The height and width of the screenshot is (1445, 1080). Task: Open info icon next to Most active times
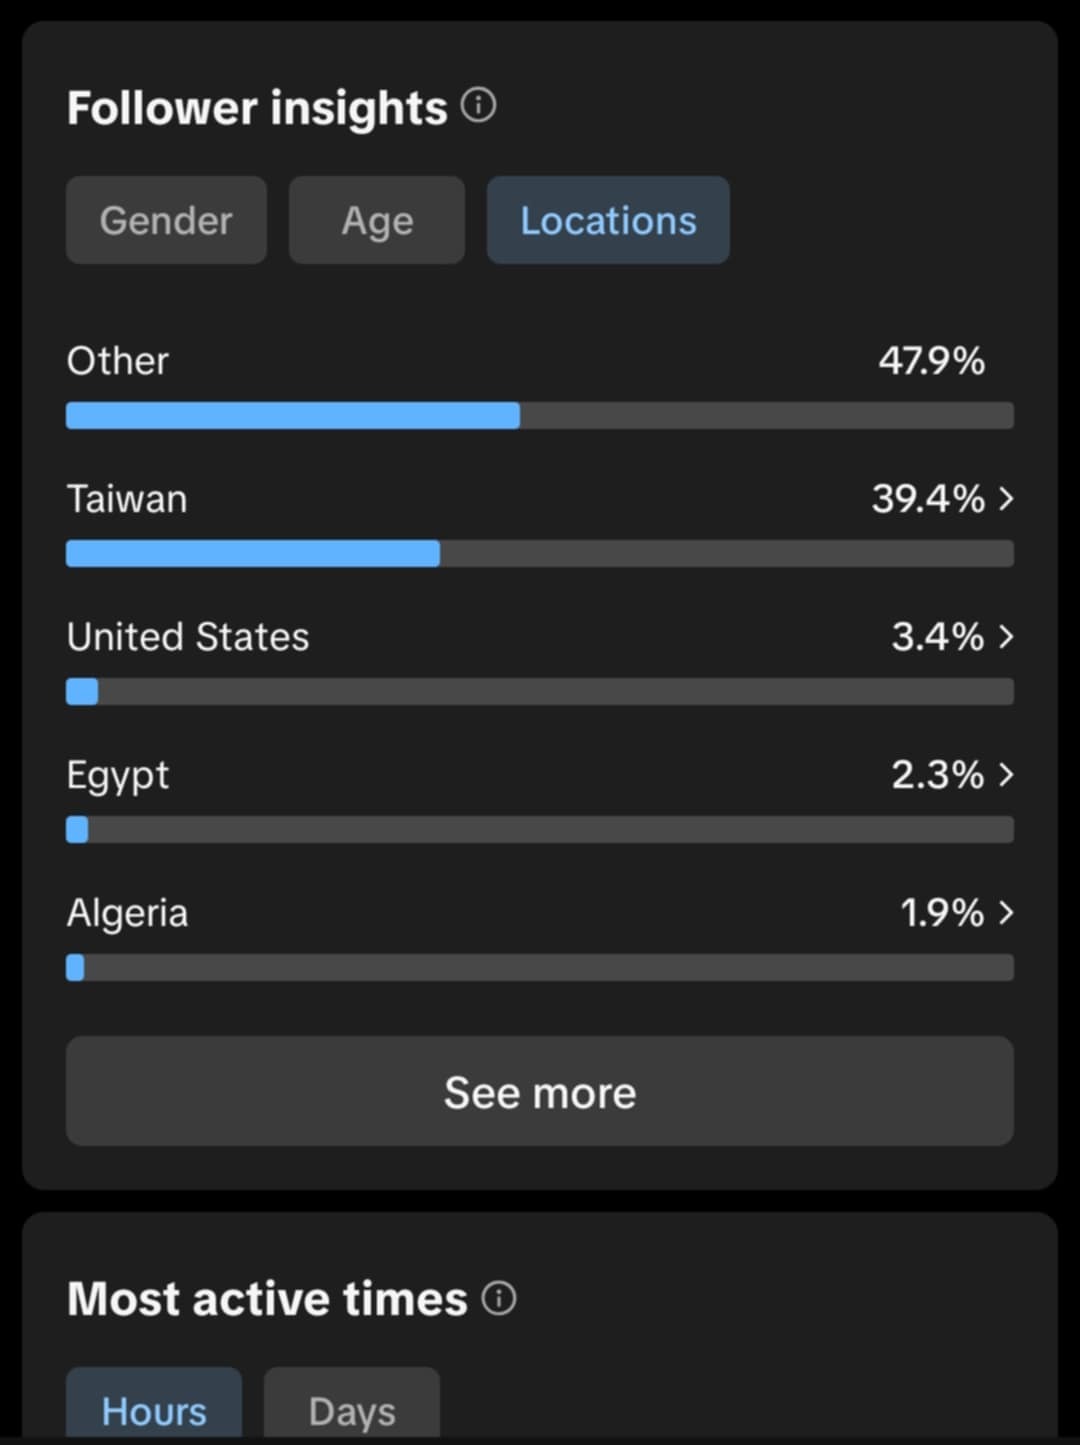coord(499,1298)
